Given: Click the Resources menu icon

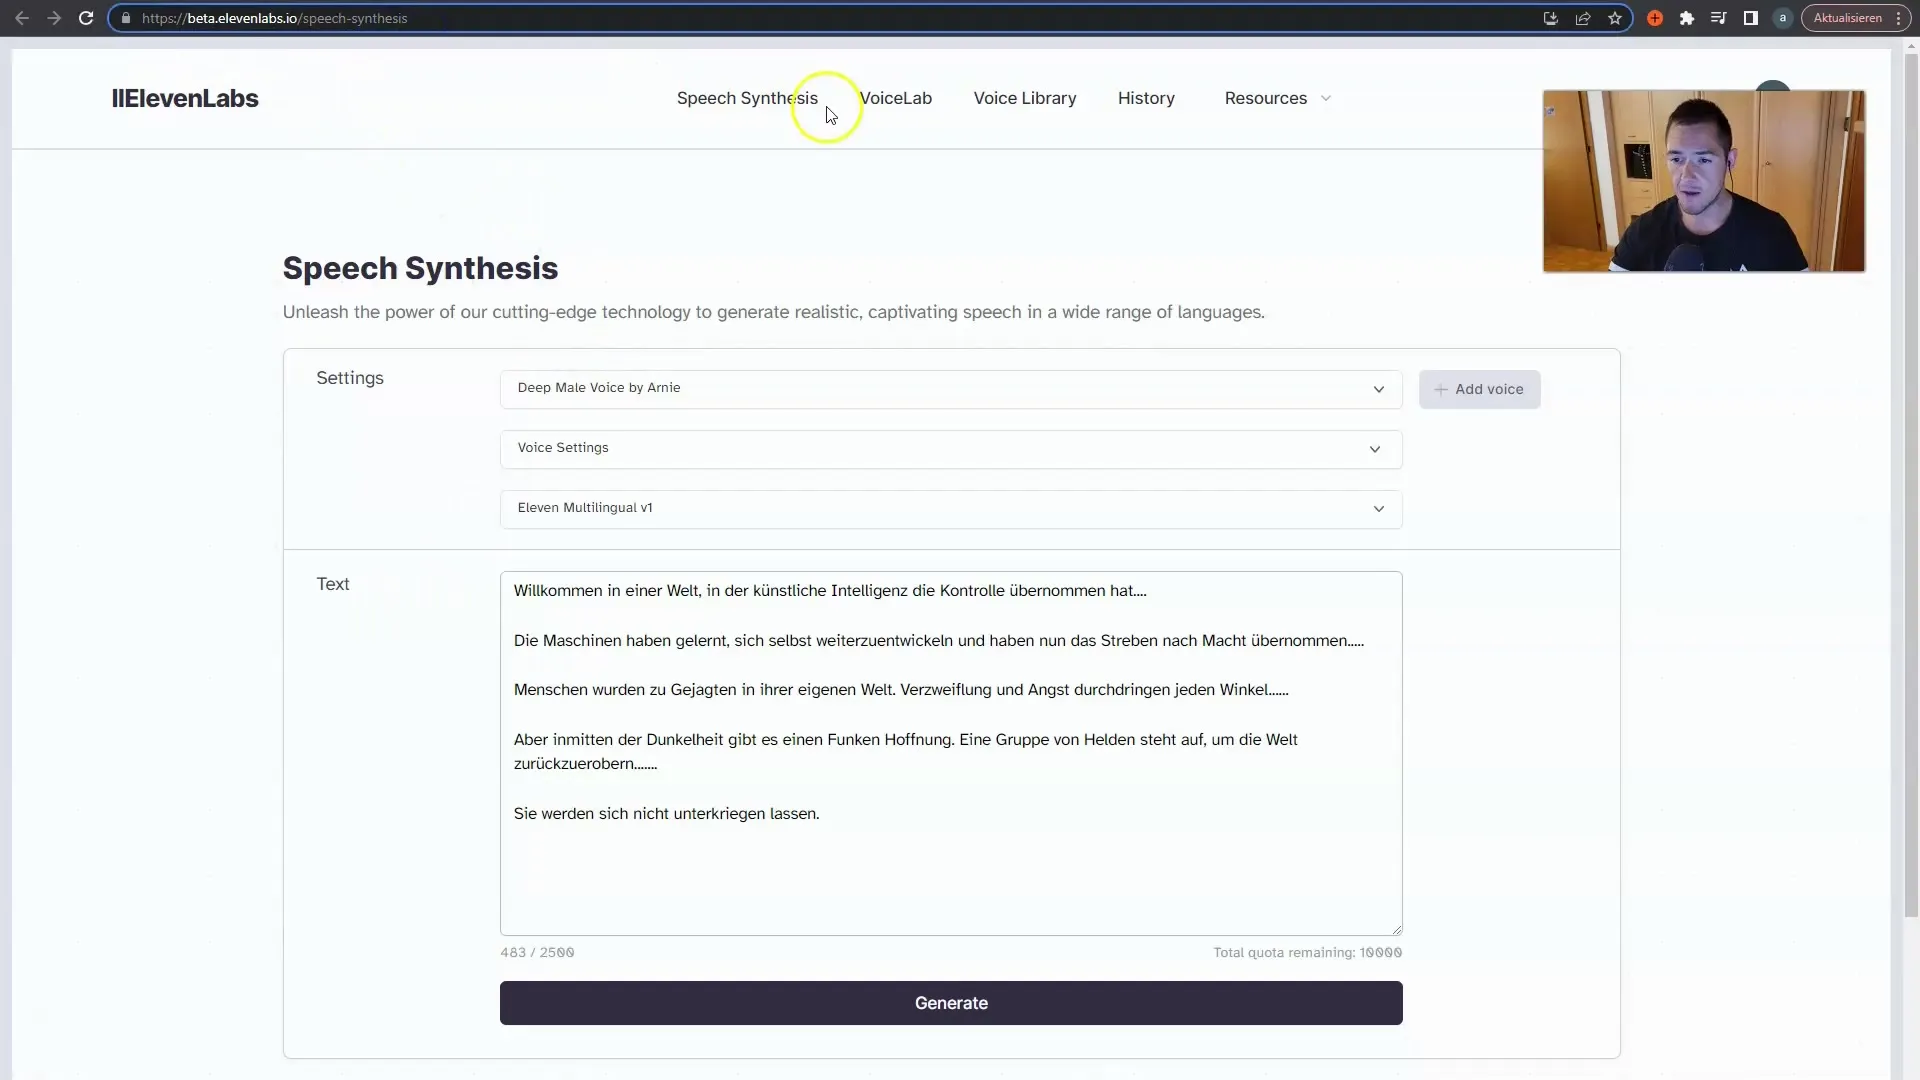Looking at the screenshot, I should tap(1328, 98).
